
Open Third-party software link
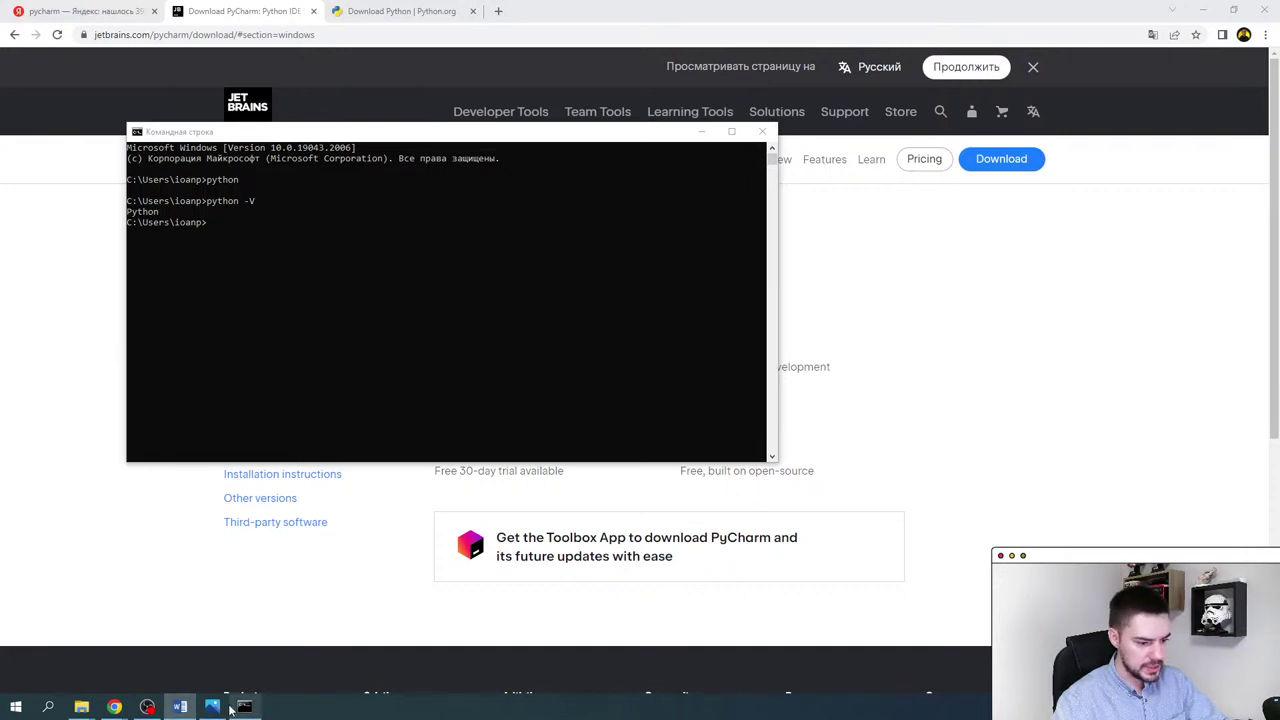(x=275, y=522)
